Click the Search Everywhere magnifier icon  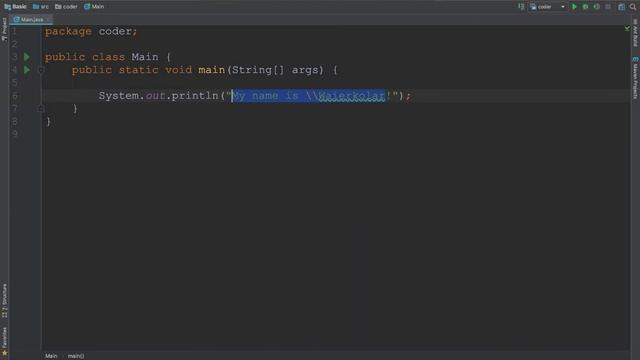pos(633,7)
